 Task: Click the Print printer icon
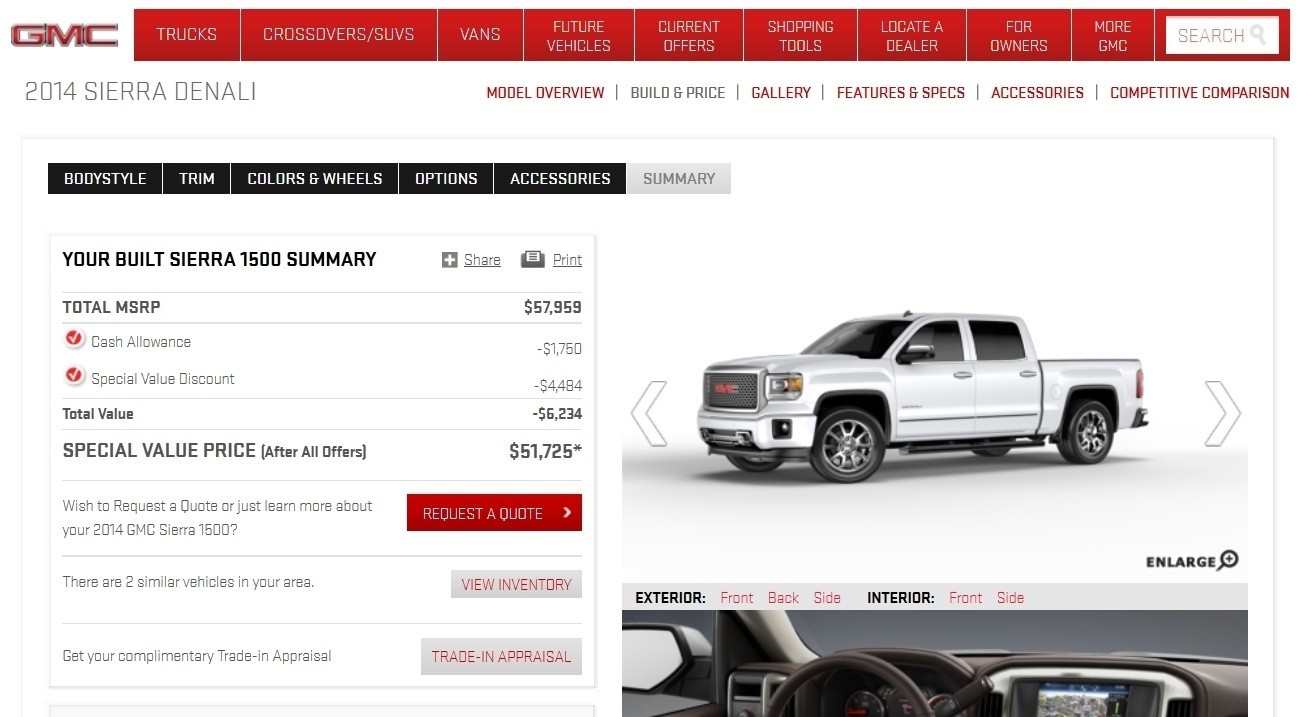(x=532, y=259)
